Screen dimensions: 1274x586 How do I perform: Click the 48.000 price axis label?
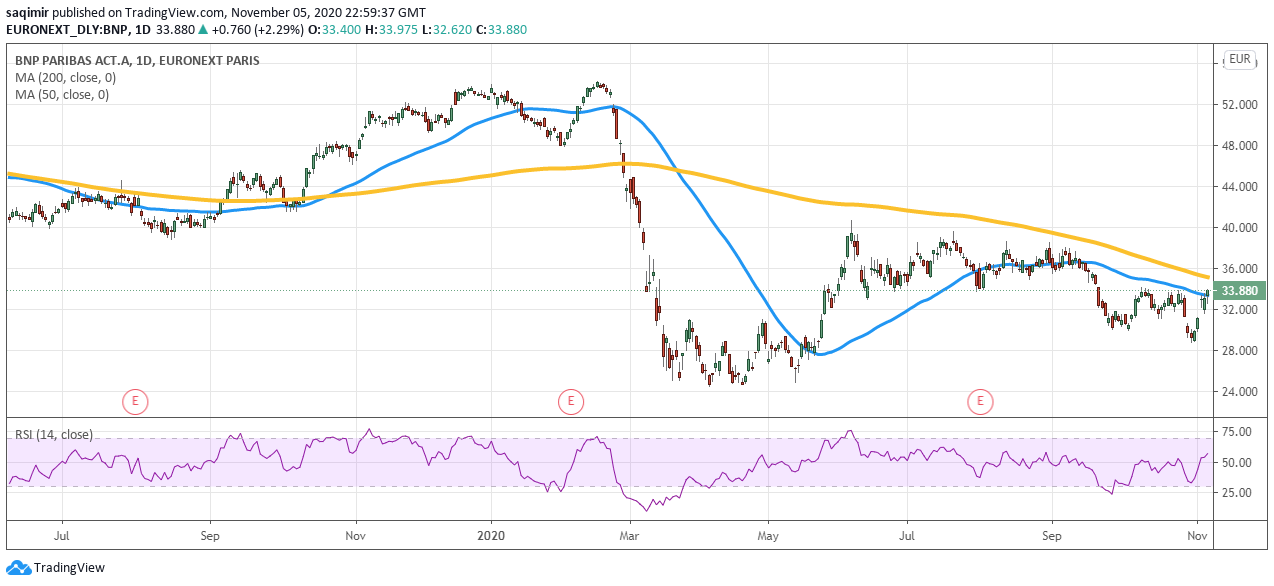coord(1239,146)
